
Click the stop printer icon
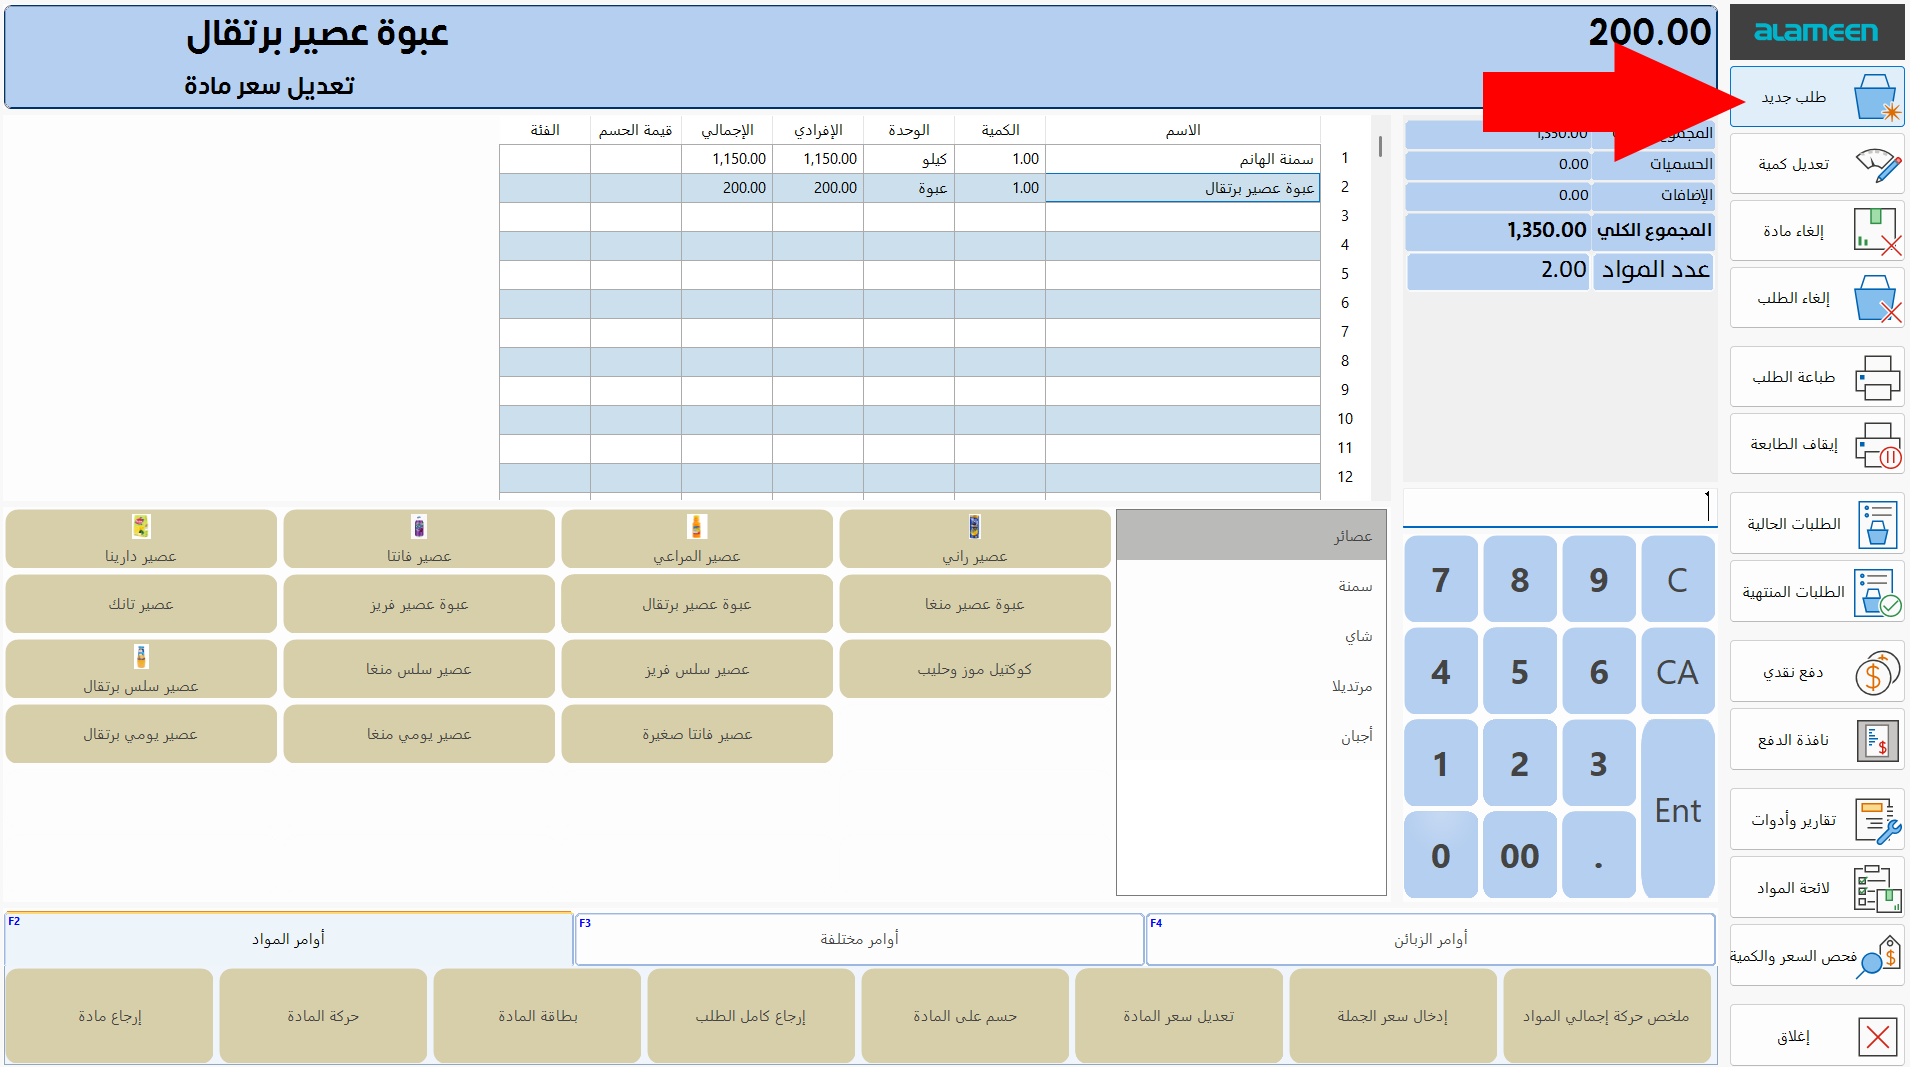pos(1877,444)
